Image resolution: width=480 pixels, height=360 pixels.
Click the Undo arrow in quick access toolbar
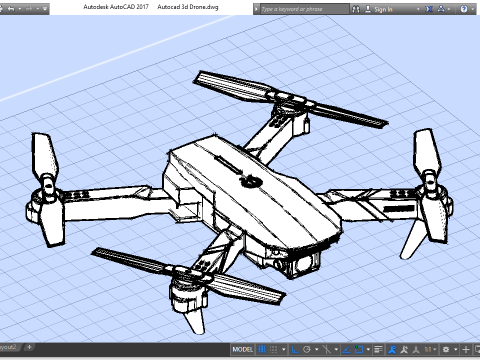(11, 9)
